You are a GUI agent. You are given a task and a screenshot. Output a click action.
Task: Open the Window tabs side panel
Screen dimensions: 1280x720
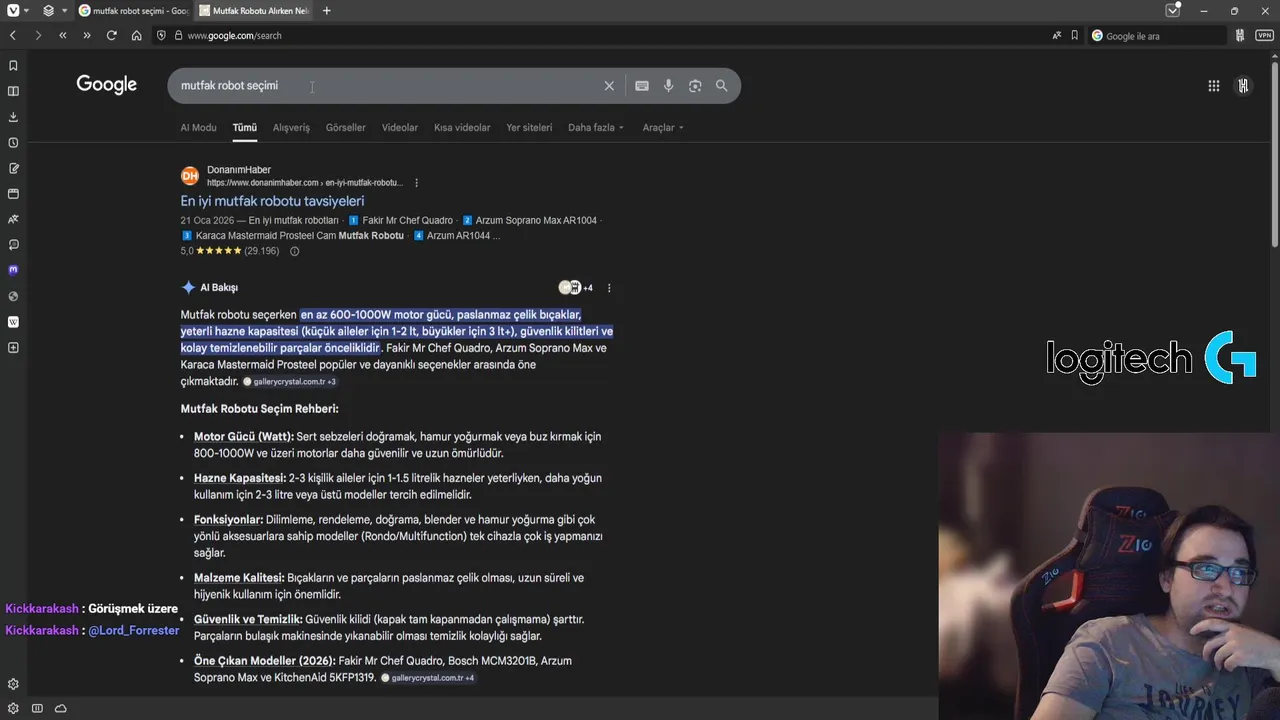coord(13,194)
